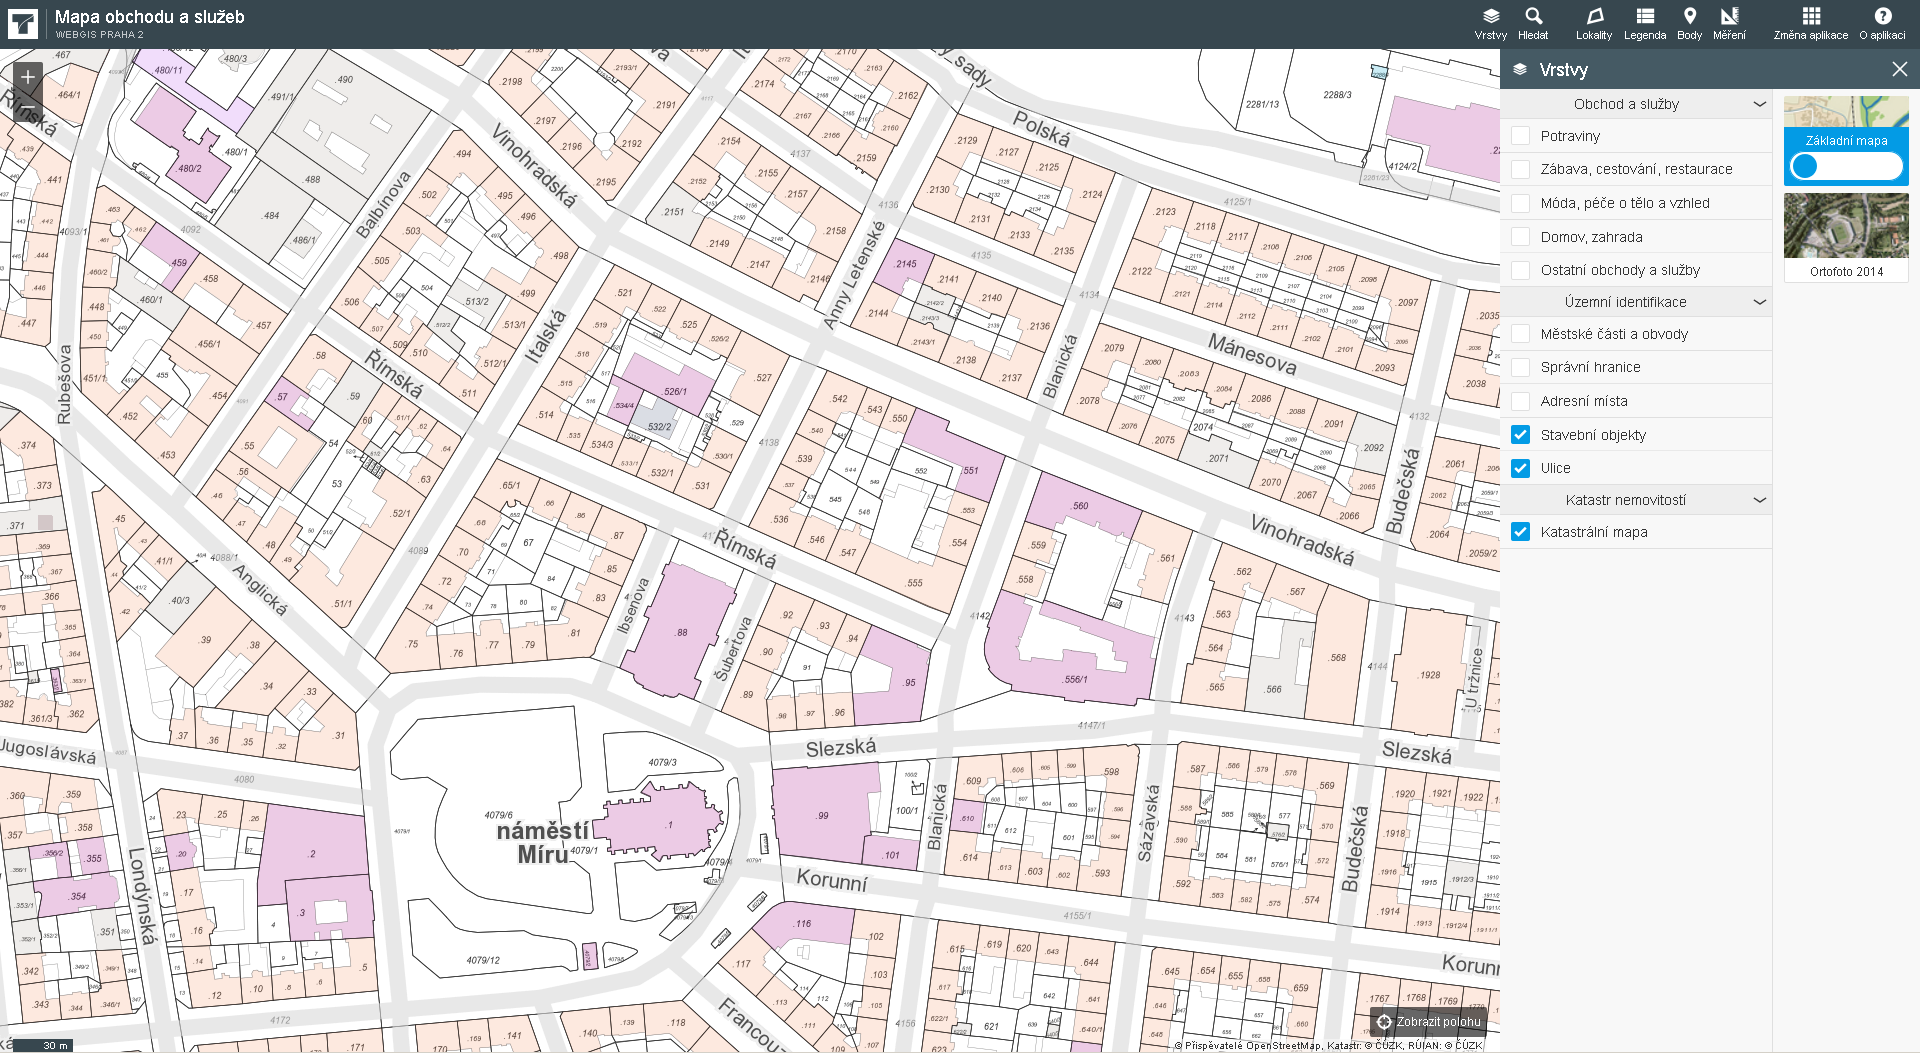Click the Londýnská street label
The image size is (1920, 1053).
click(142, 896)
